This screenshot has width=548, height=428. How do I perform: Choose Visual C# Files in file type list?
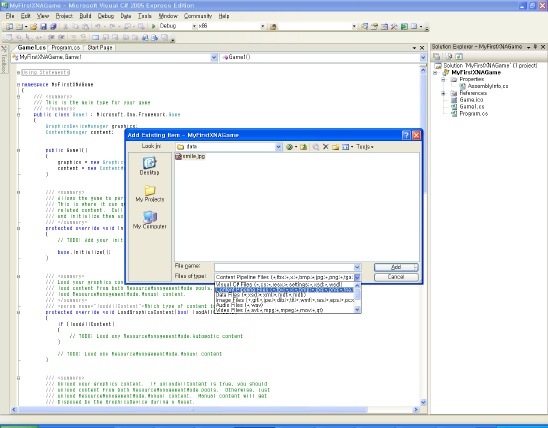pyautogui.click(x=284, y=285)
